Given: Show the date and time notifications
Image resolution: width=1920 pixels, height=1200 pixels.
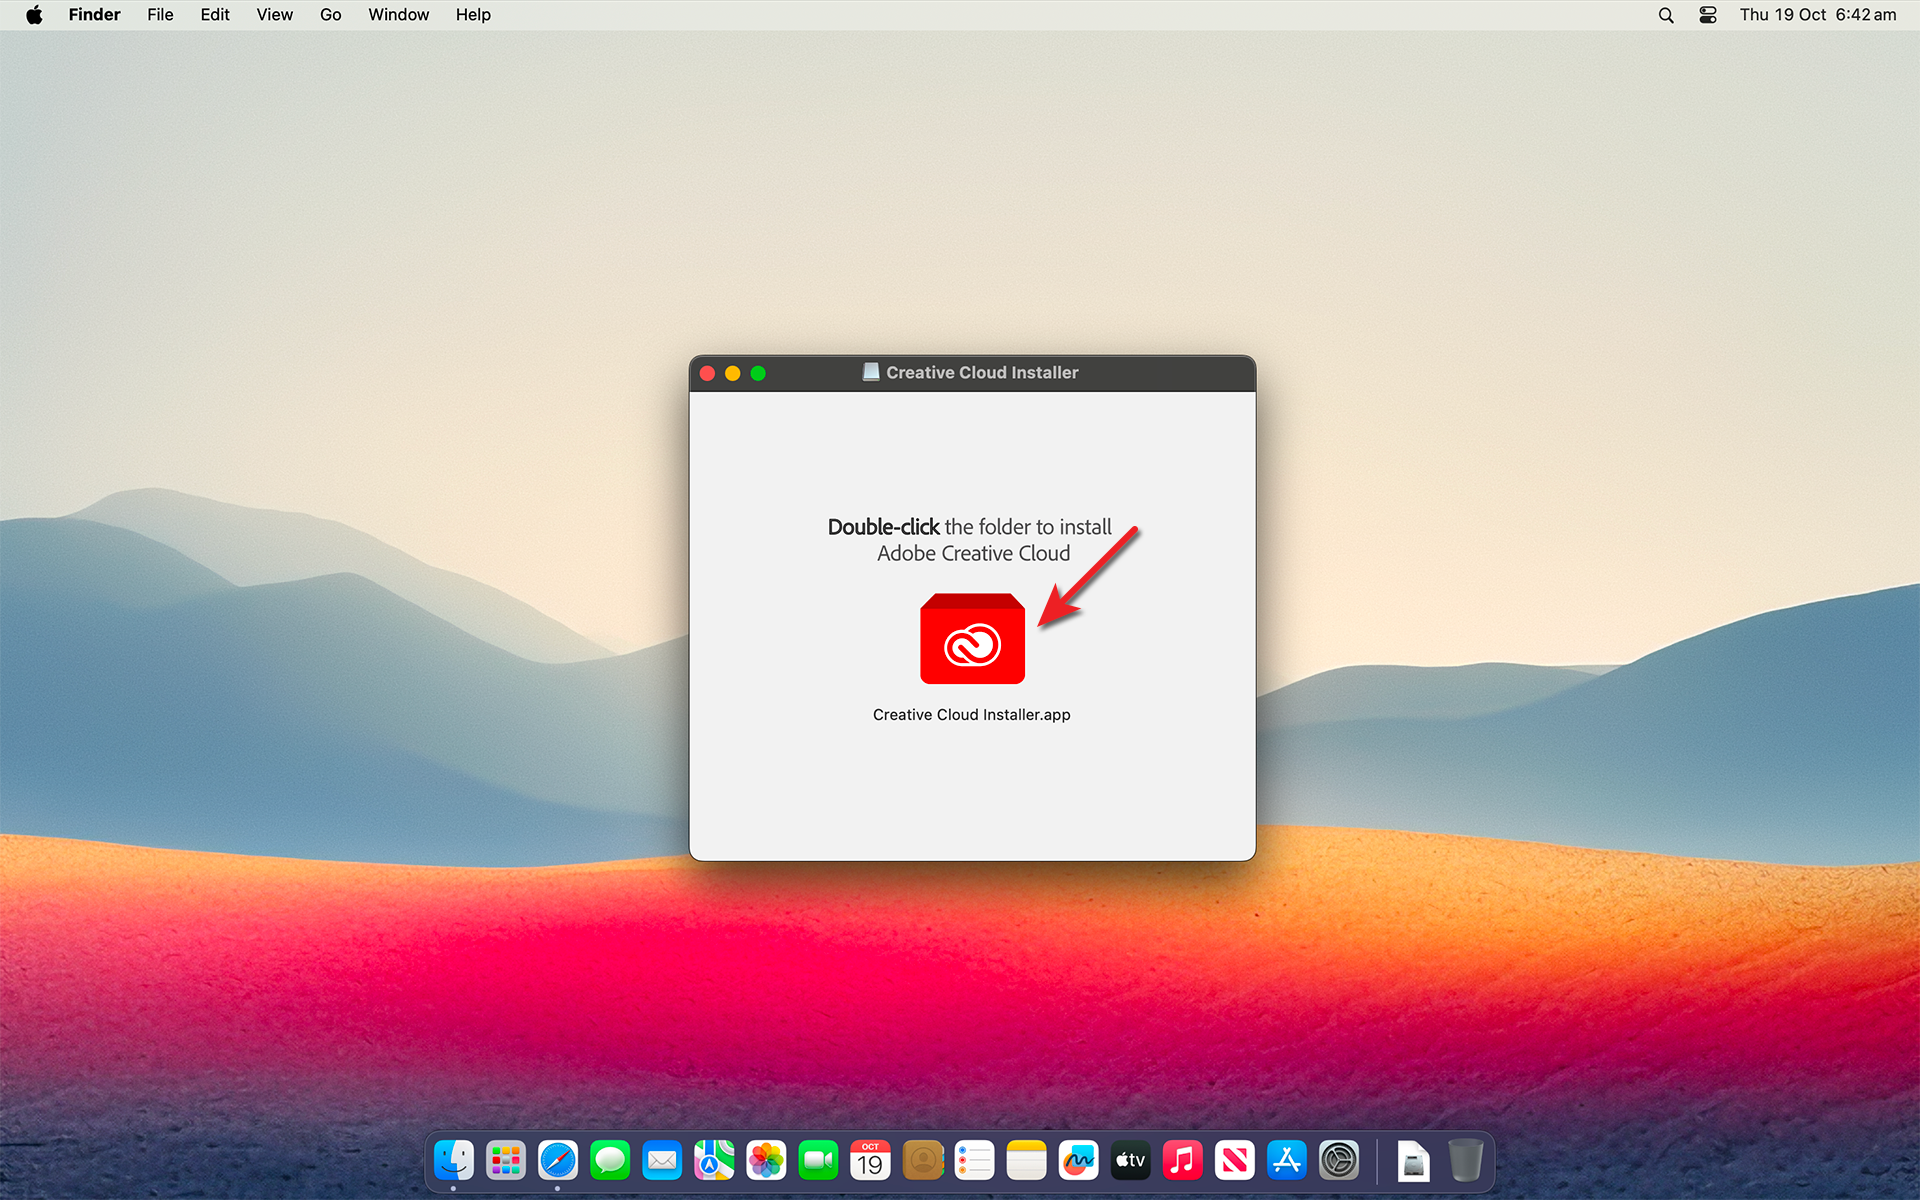Looking at the screenshot, I should pos(1817,15).
